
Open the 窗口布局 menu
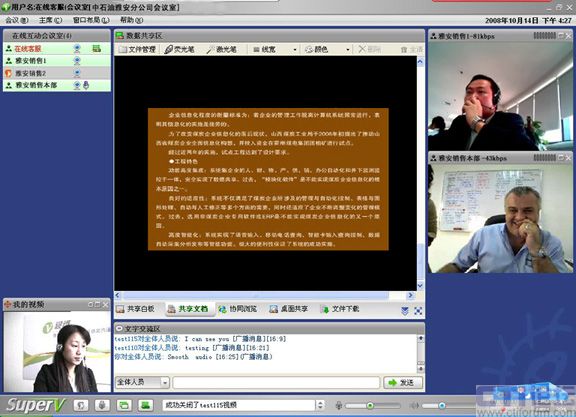coord(91,20)
